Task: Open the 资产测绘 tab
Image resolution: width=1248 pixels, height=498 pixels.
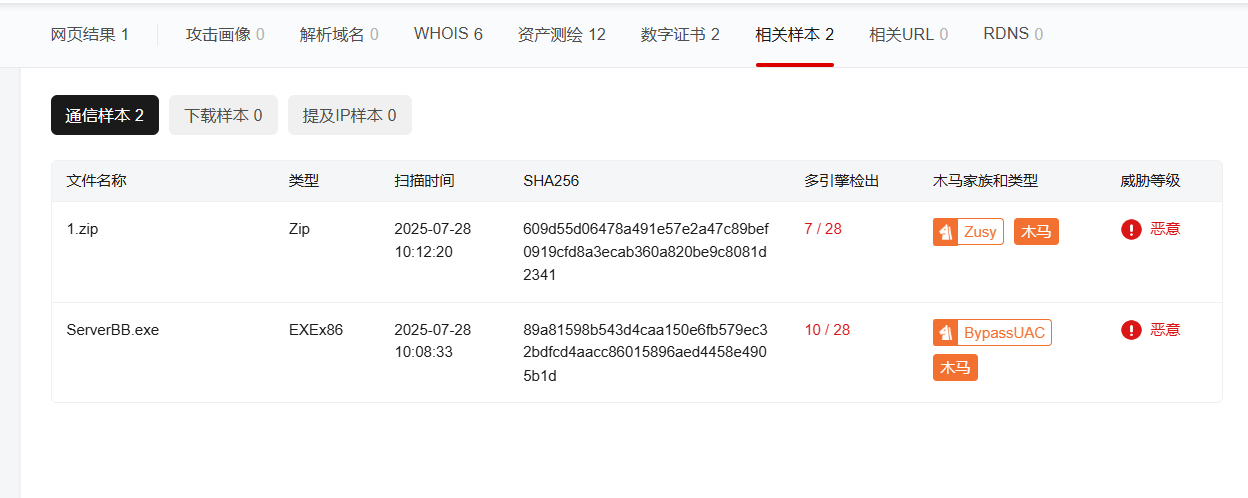Action: (x=561, y=35)
